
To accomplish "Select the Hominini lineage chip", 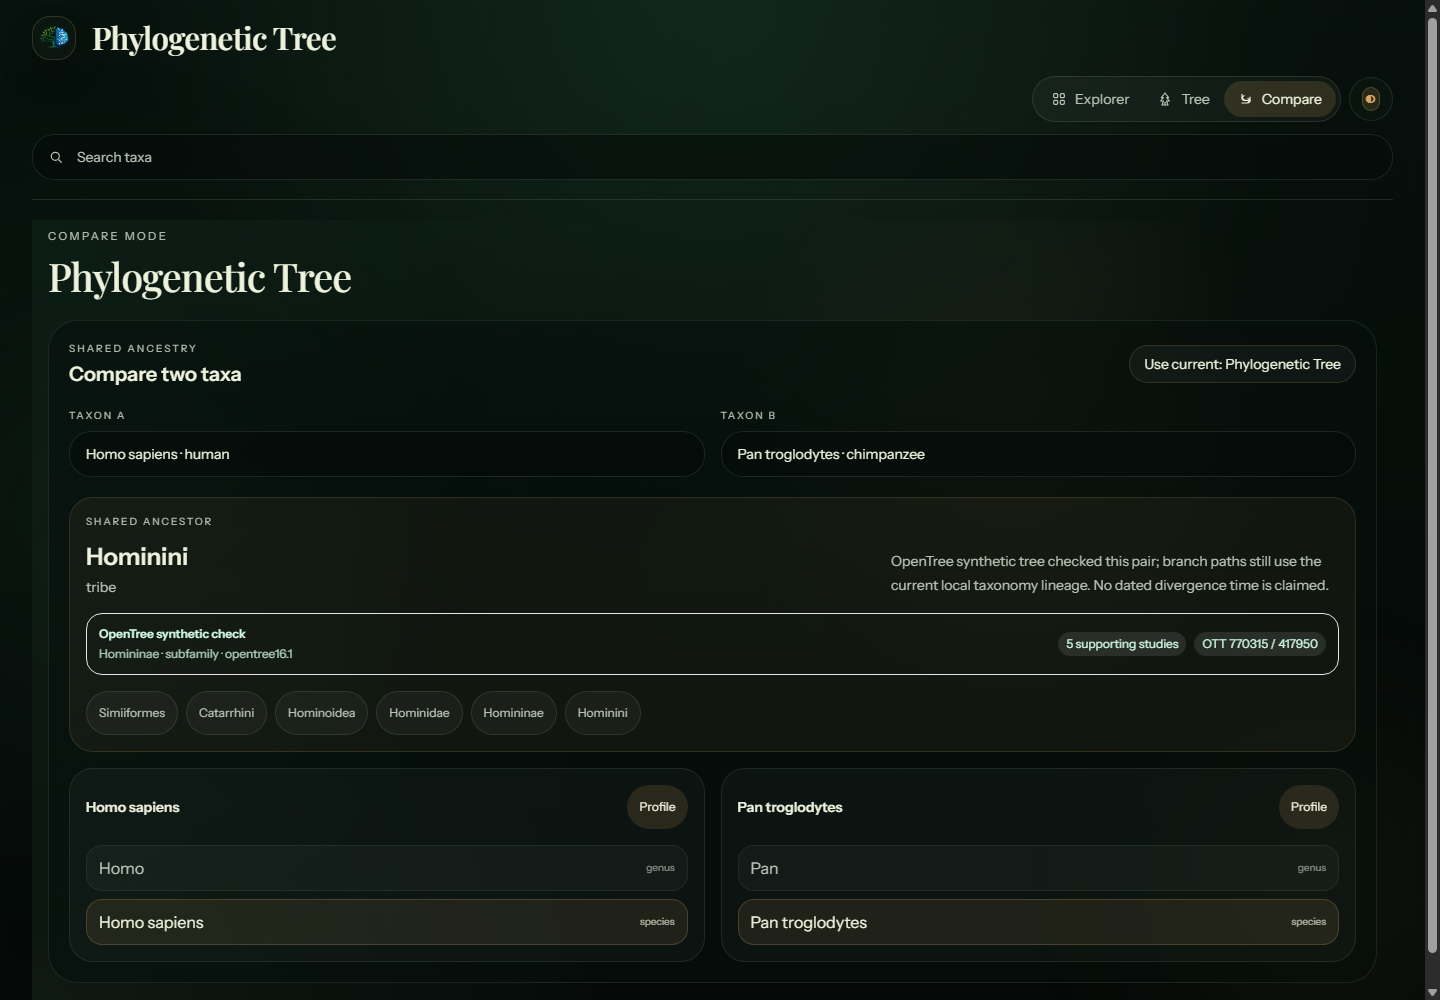I will pos(602,713).
